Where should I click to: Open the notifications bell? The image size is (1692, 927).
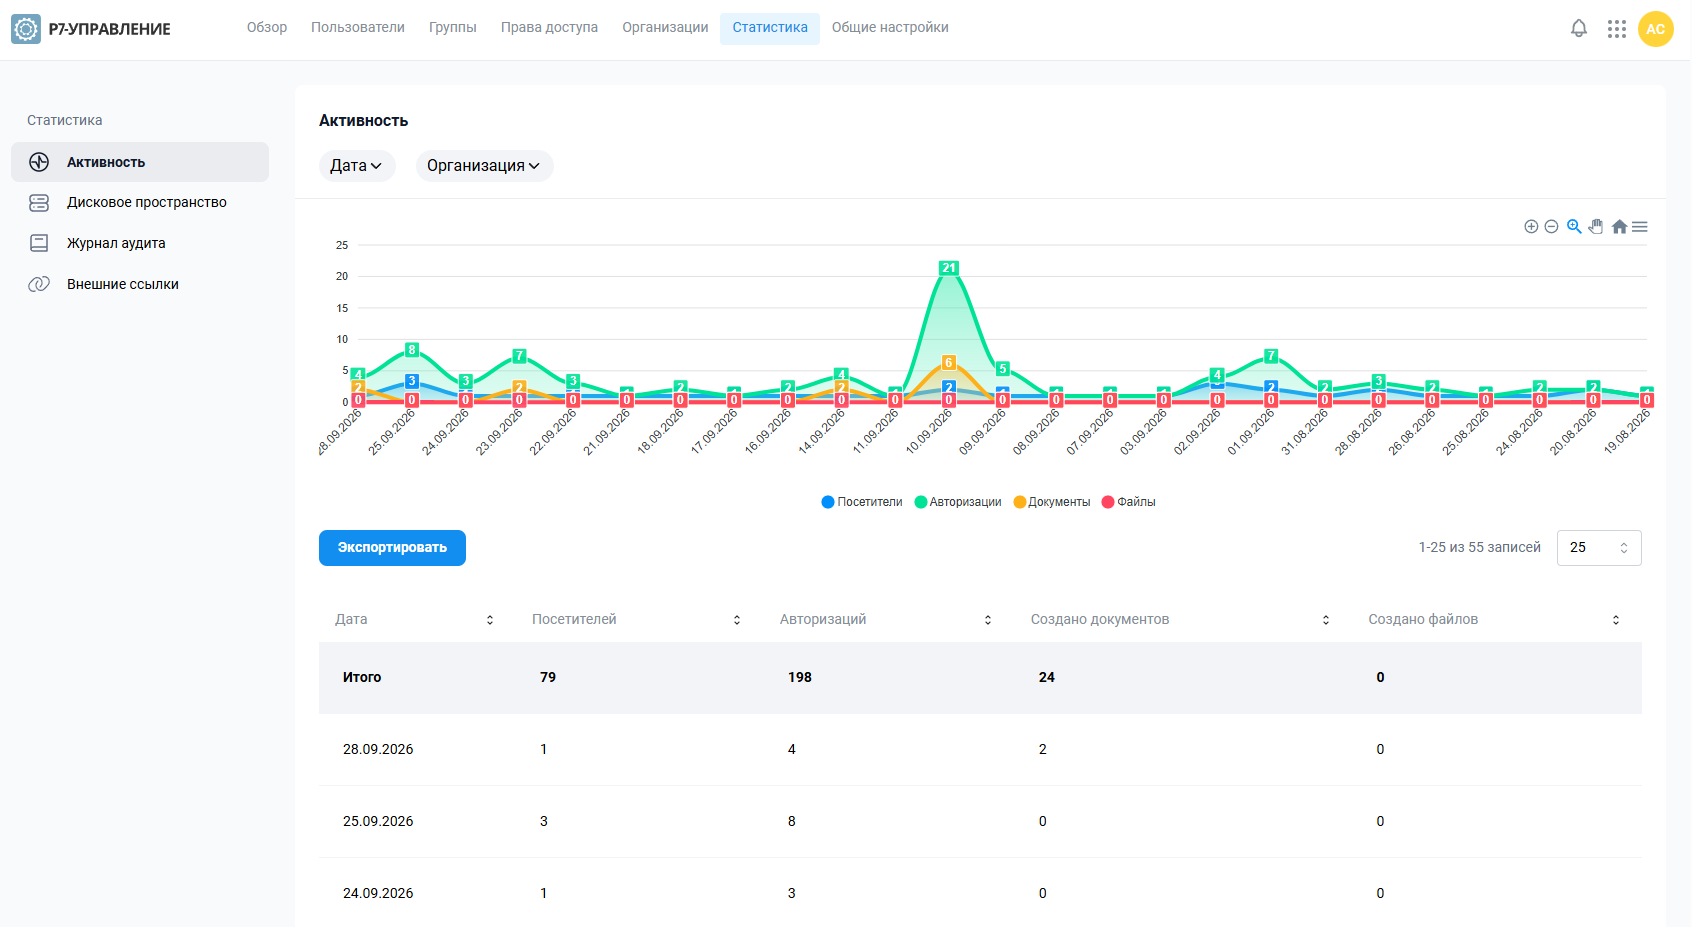(1579, 29)
